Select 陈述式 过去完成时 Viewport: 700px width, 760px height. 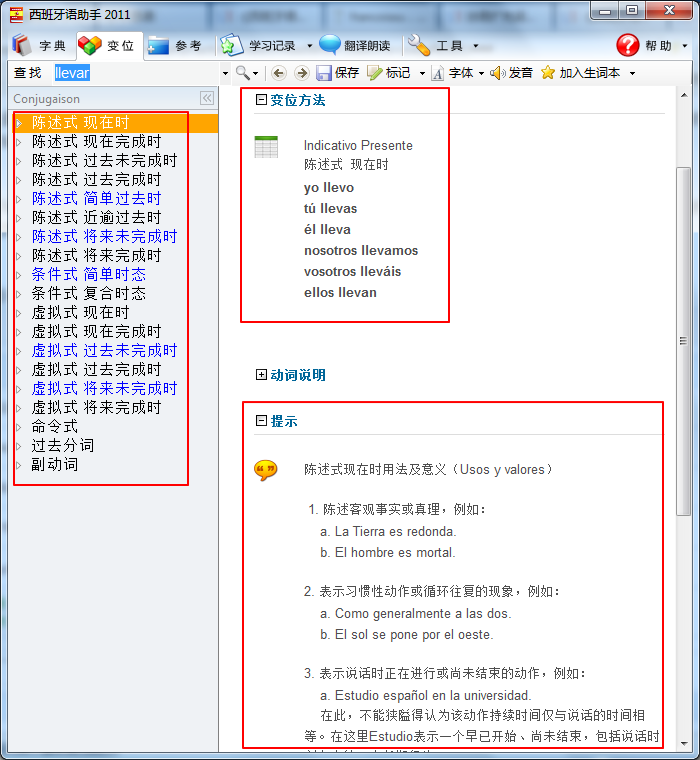tap(97, 179)
